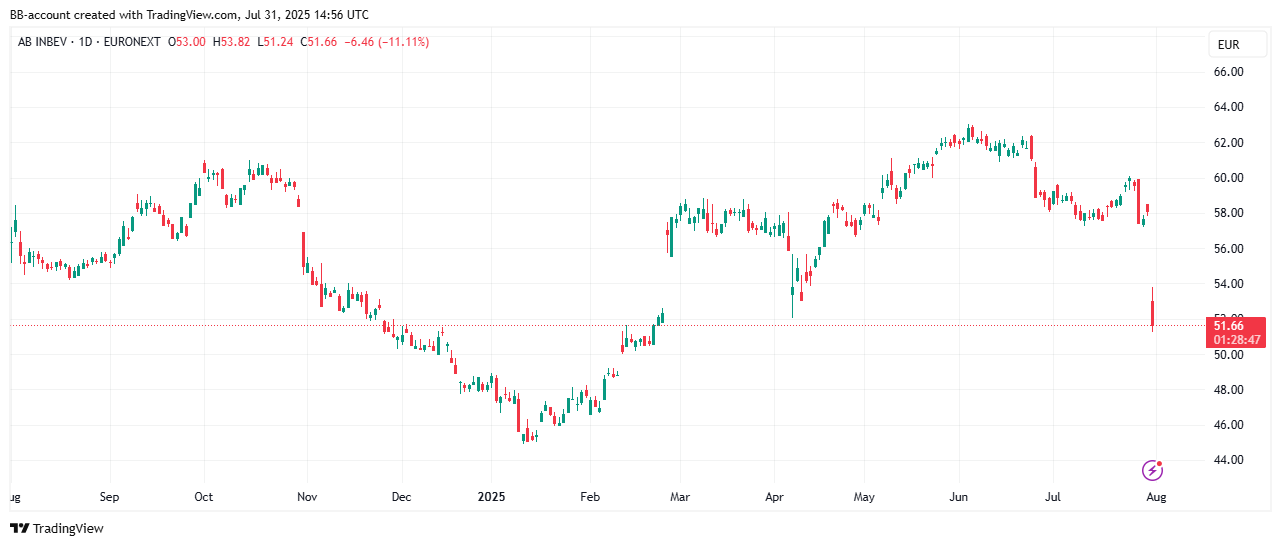
Task: Click the 58.00 price axis label
Action: pos(1228,213)
